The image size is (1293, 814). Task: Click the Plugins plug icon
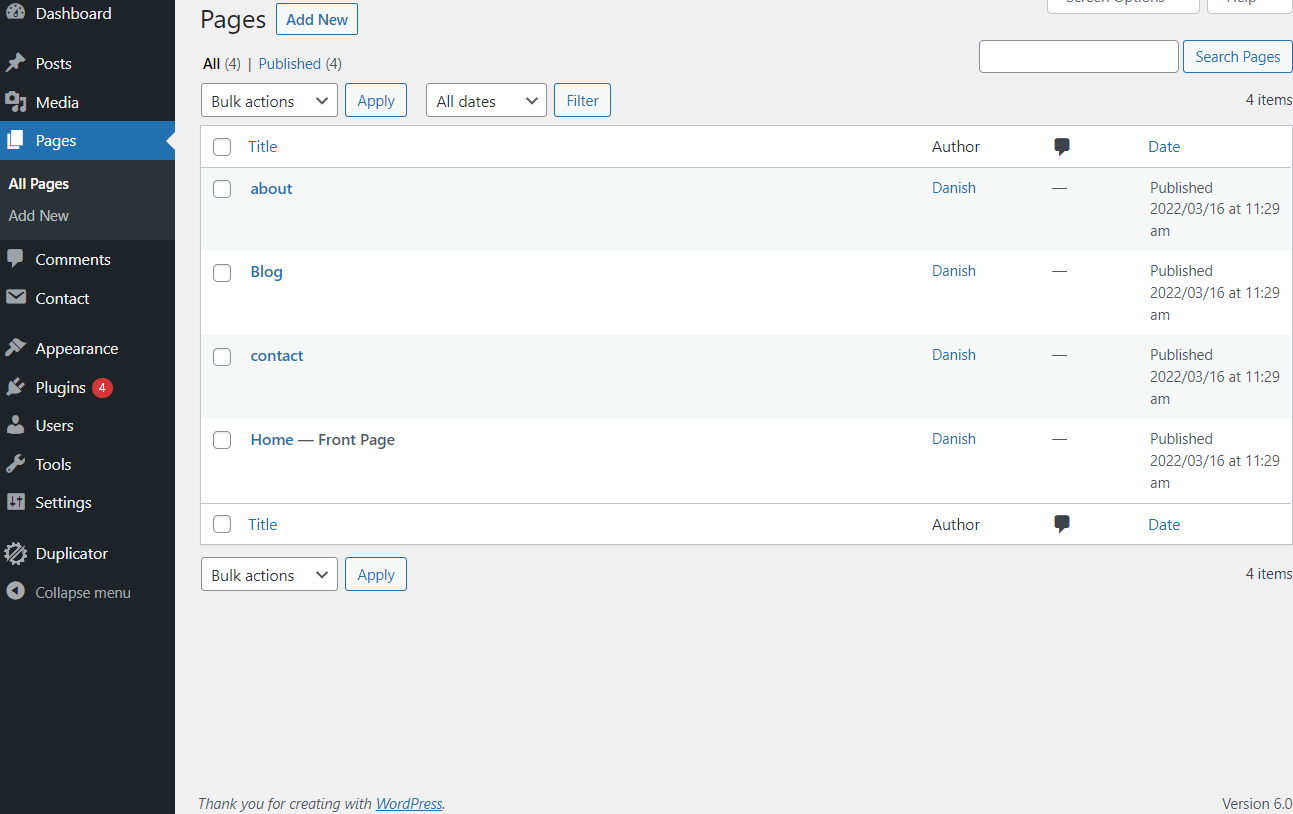(x=15, y=387)
